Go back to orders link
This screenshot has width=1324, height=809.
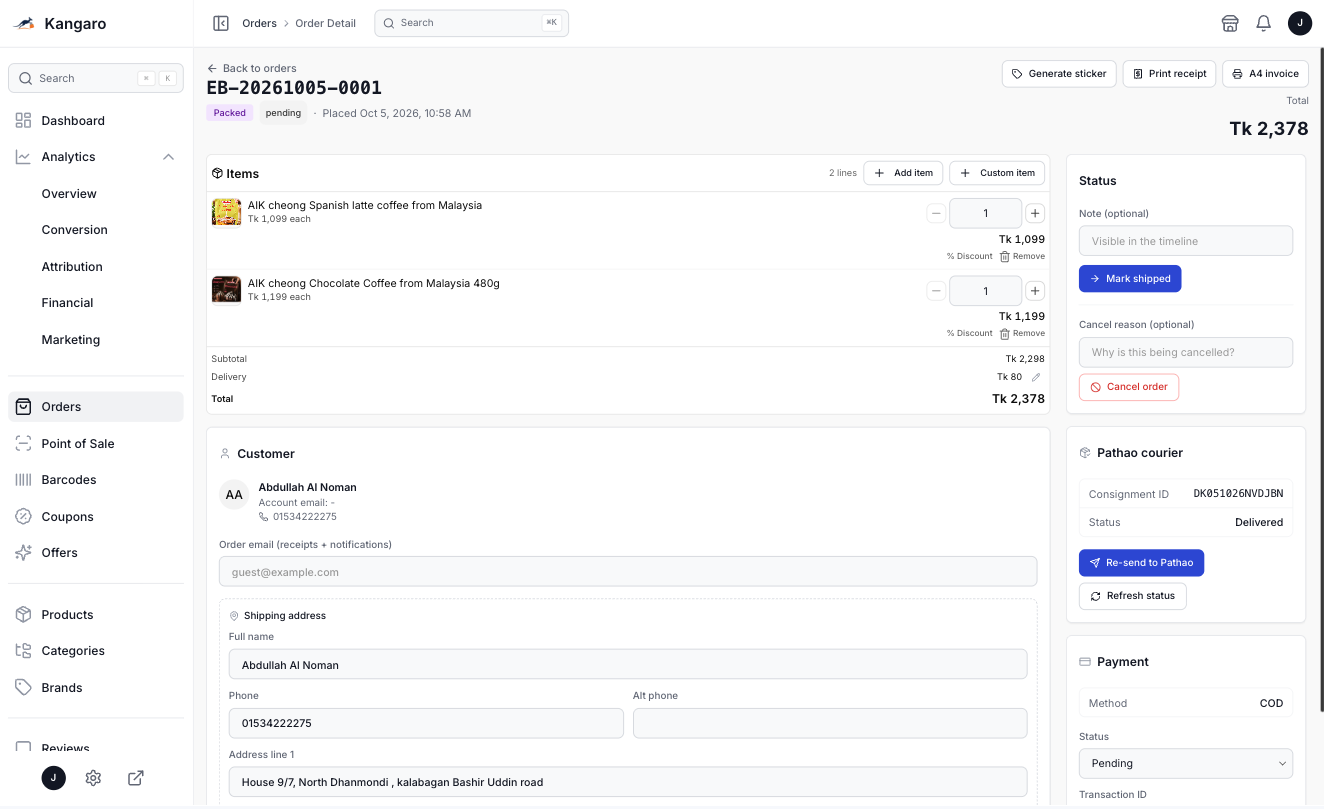click(251, 68)
